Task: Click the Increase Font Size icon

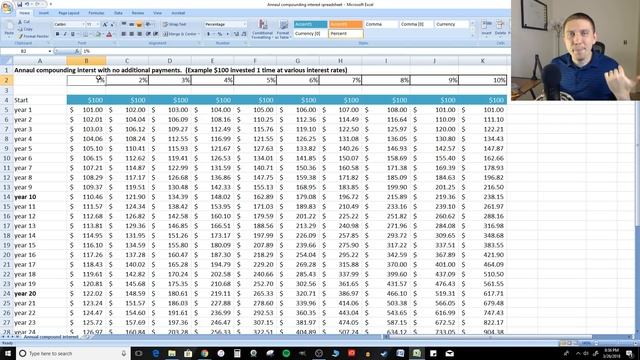Action: click(105, 24)
